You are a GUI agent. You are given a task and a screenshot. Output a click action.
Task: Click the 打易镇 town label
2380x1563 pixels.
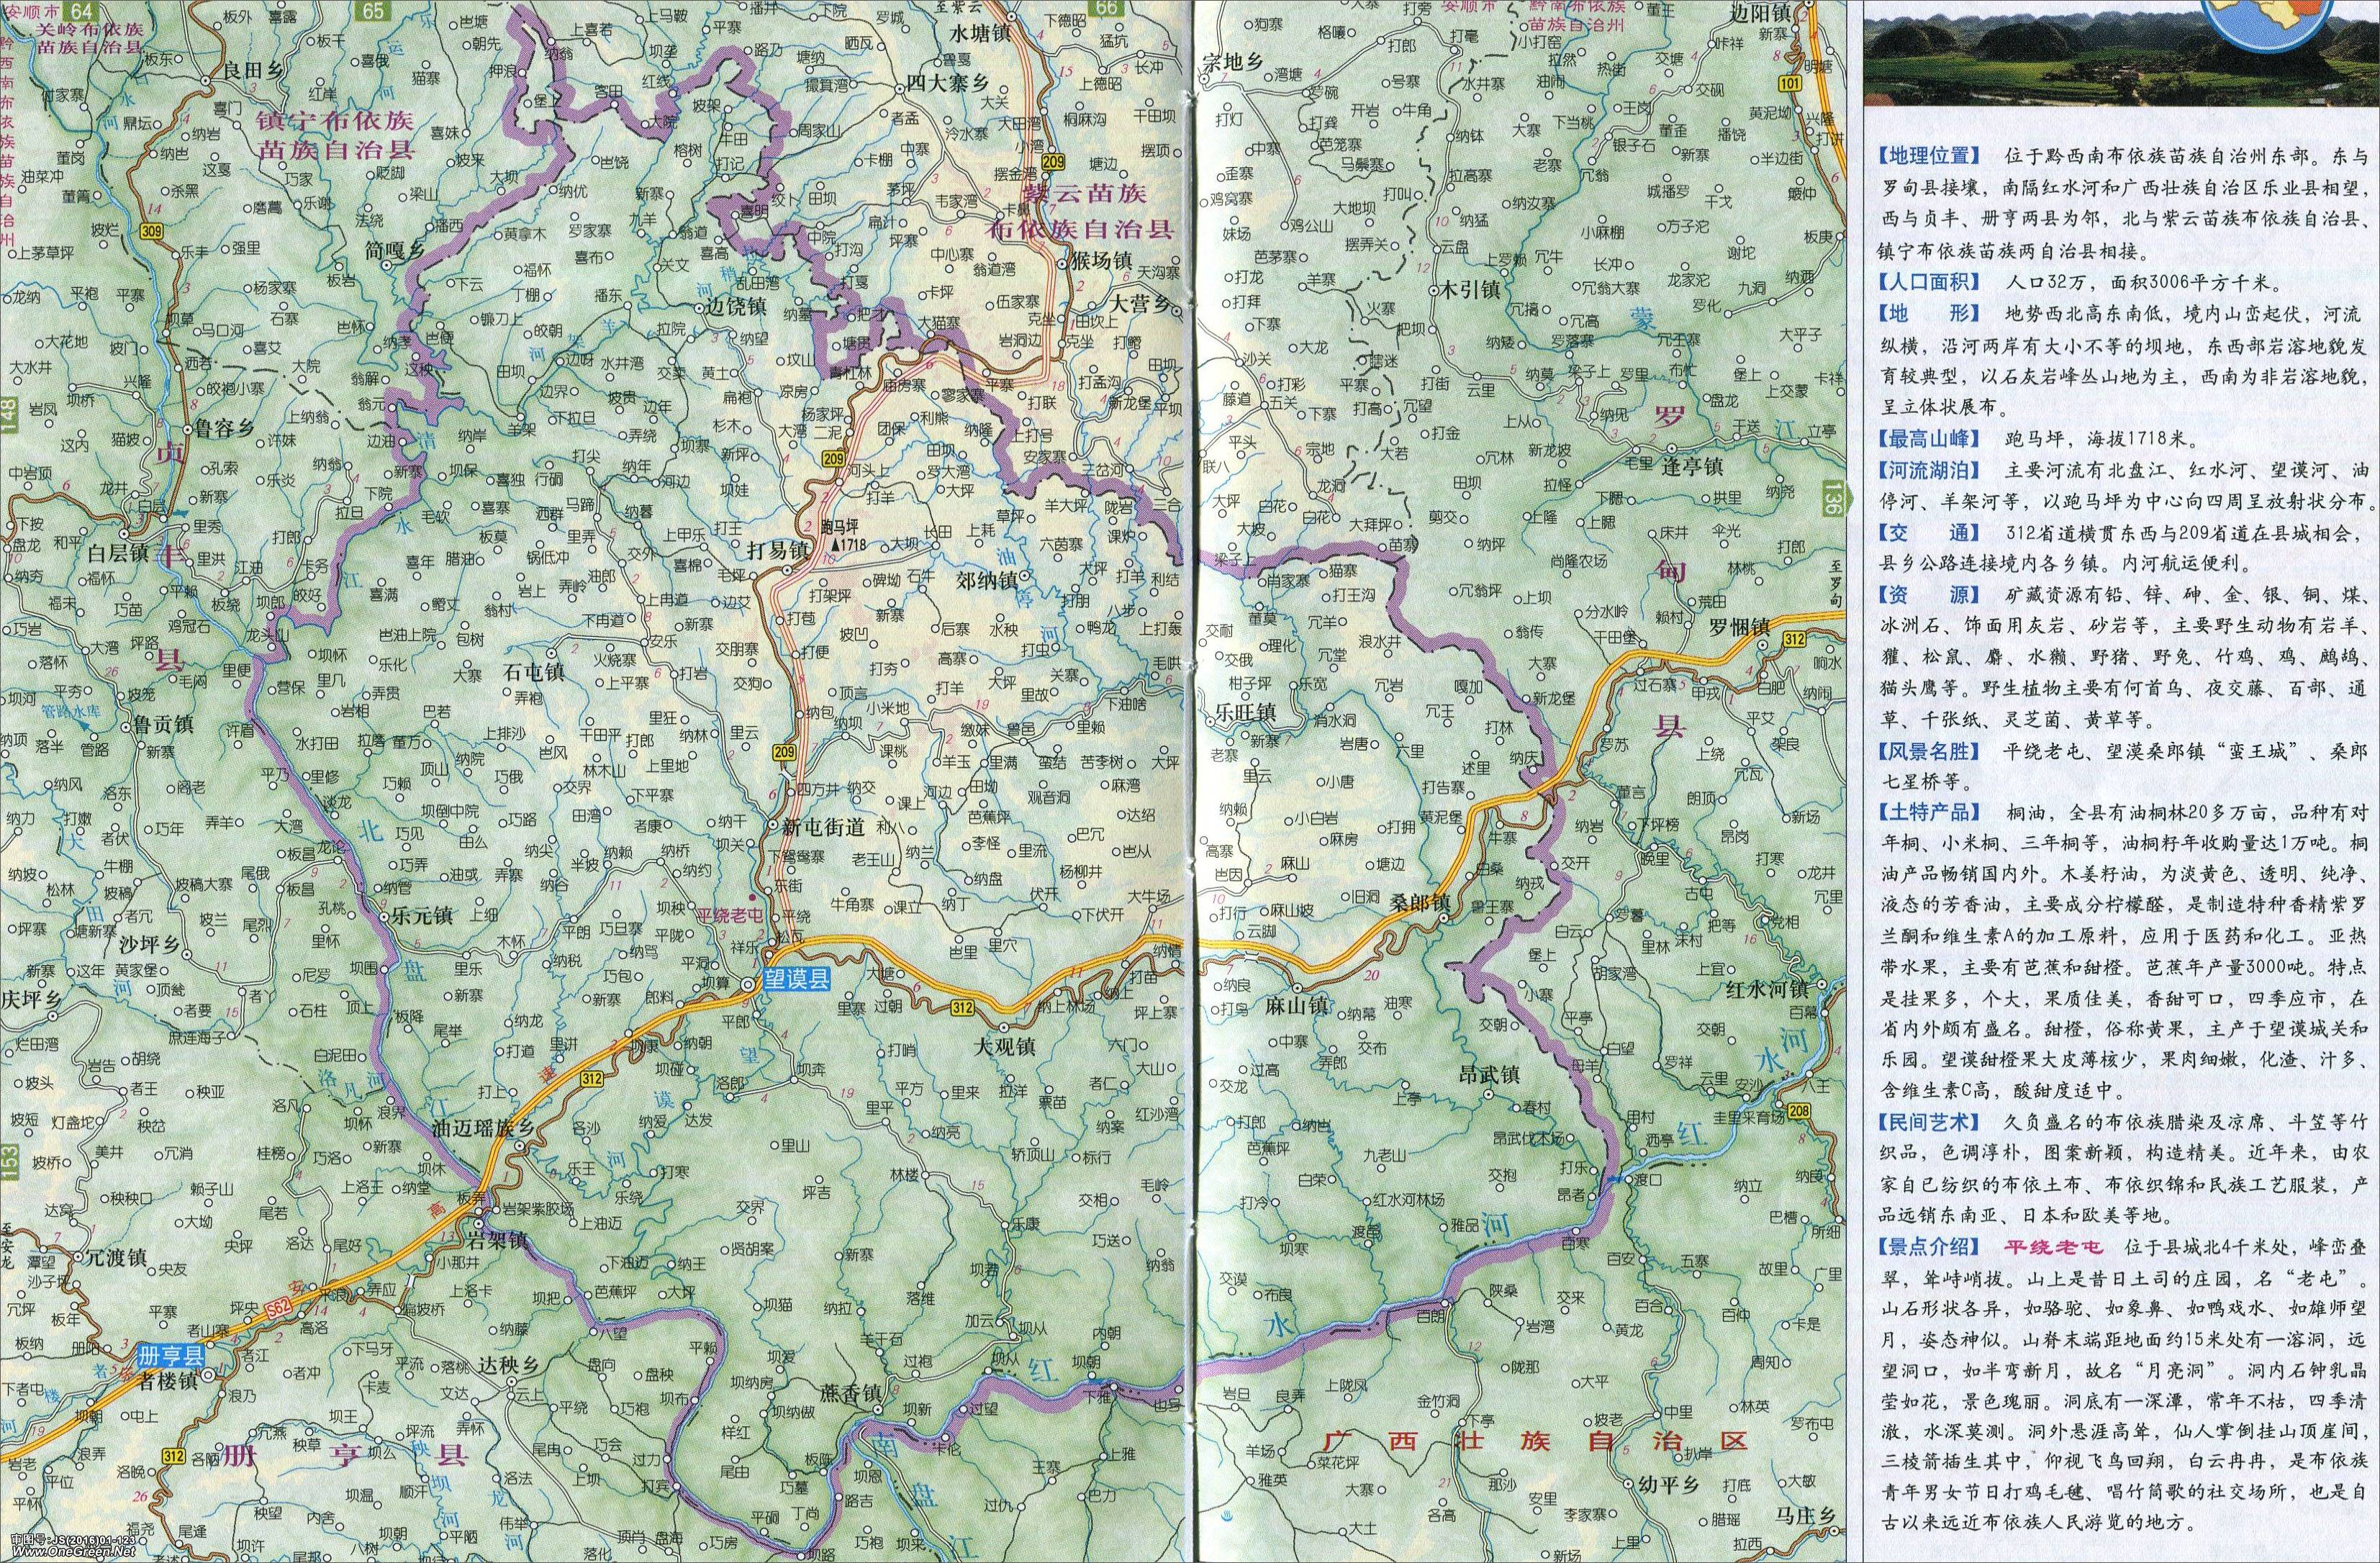click(x=779, y=551)
